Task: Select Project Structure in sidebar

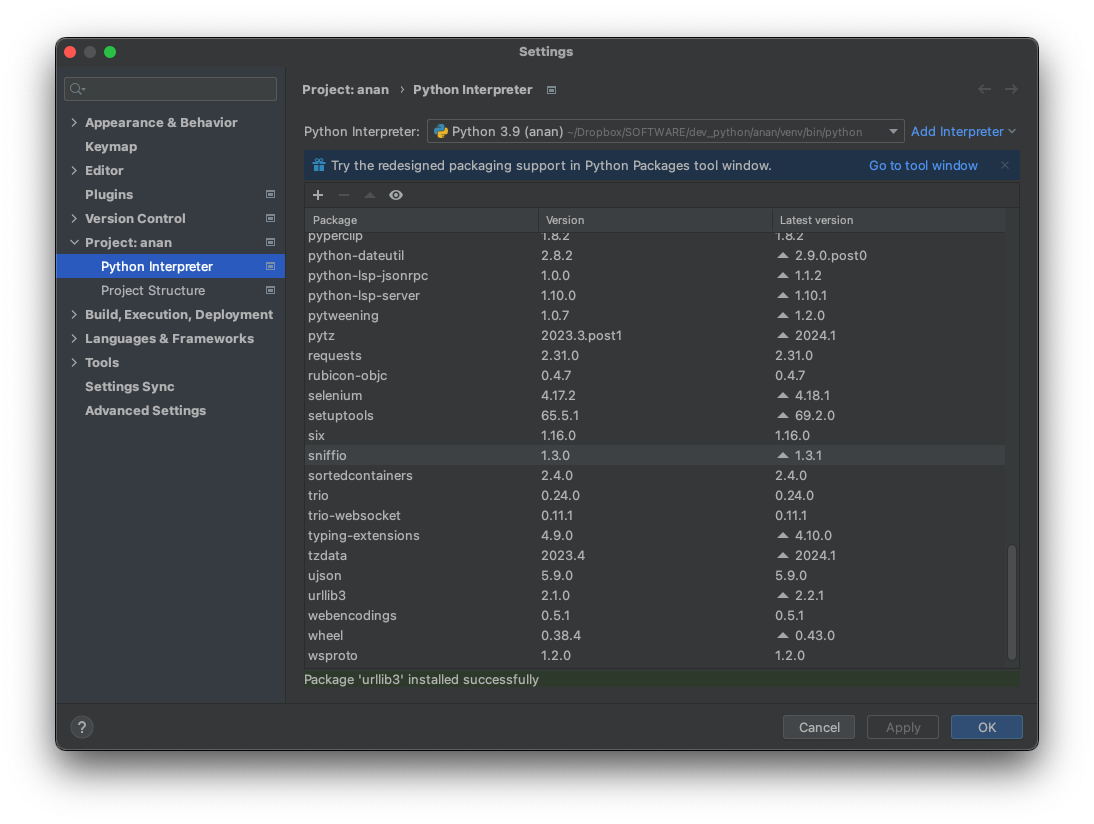Action: 153,290
